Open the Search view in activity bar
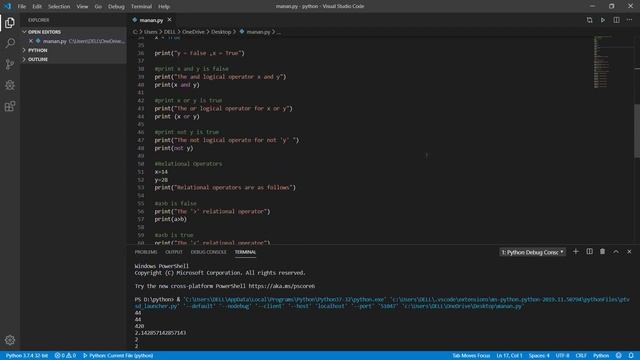 pos(10,43)
